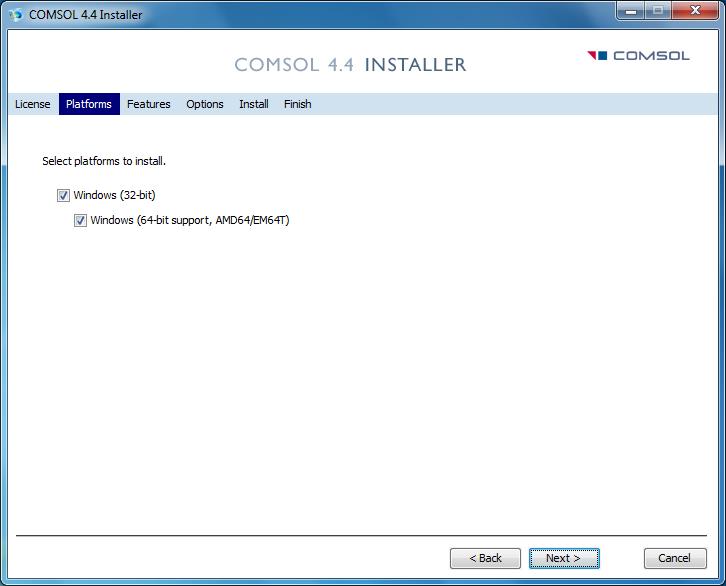Click Next > to continue installation
Image resolution: width=726 pixels, height=586 pixels.
564,558
